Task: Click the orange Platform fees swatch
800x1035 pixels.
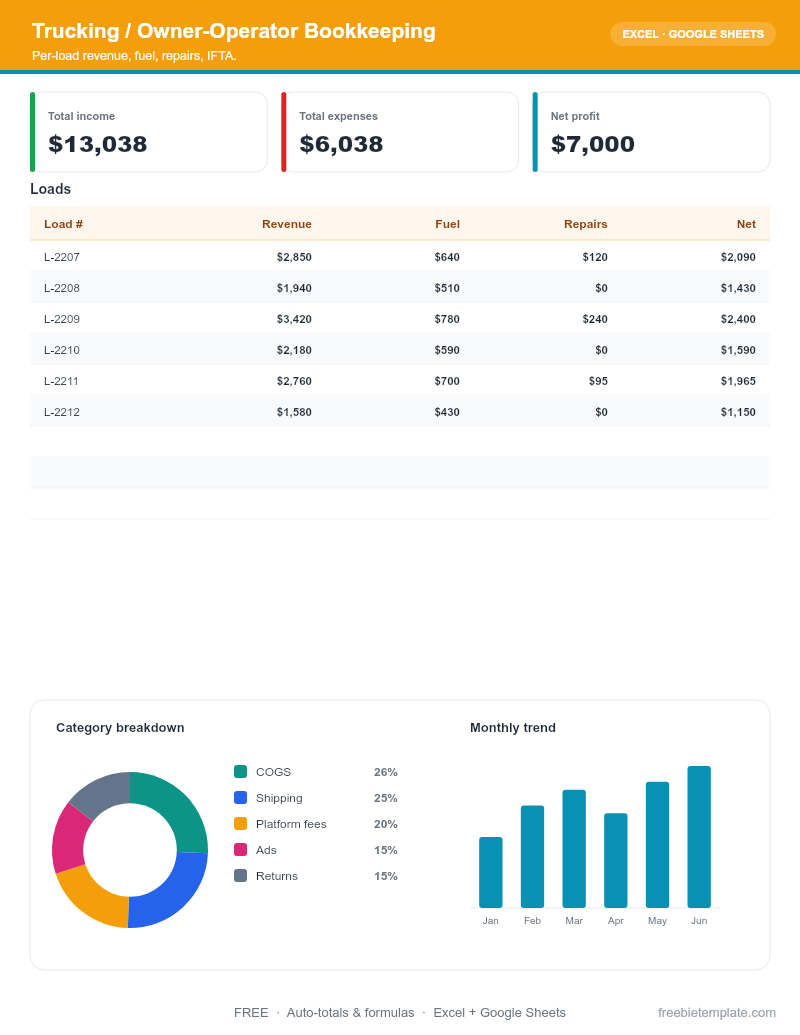Action: pyautogui.click(x=240, y=824)
